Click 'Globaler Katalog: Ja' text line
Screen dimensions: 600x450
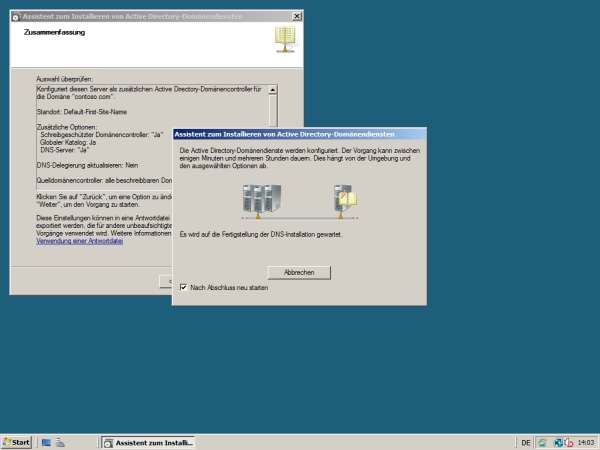point(68,142)
